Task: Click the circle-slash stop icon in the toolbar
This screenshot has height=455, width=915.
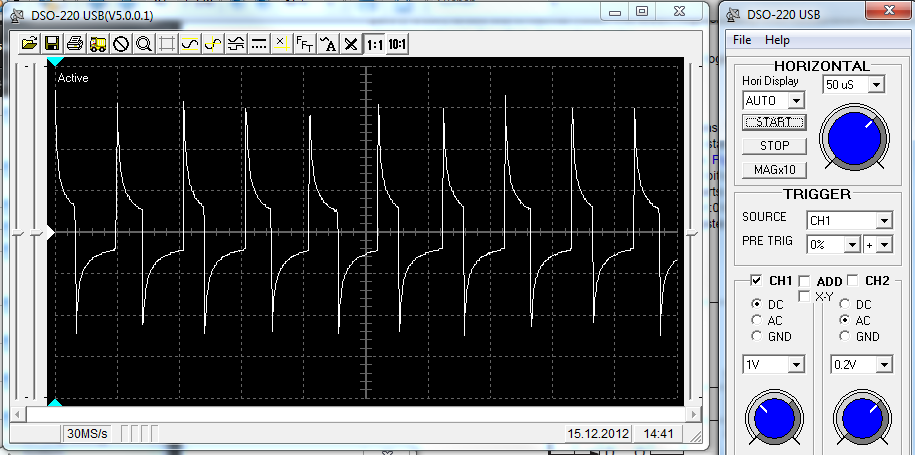Action: (121, 43)
